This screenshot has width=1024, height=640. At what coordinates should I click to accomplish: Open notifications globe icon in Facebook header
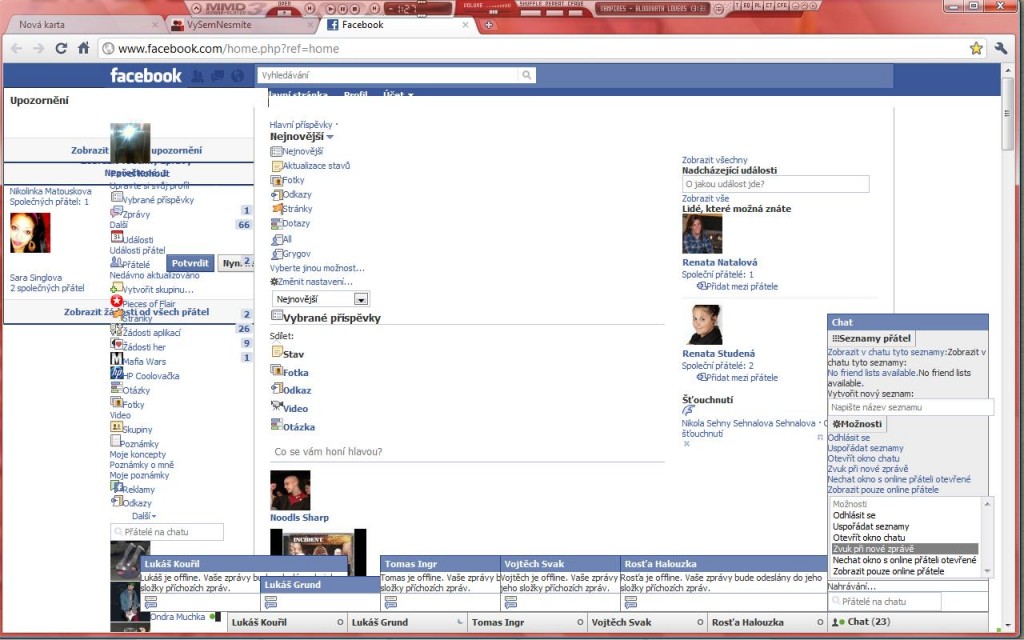coord(238,76)
